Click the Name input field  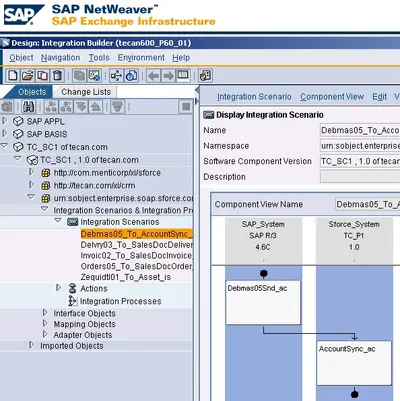click(360, 130)
